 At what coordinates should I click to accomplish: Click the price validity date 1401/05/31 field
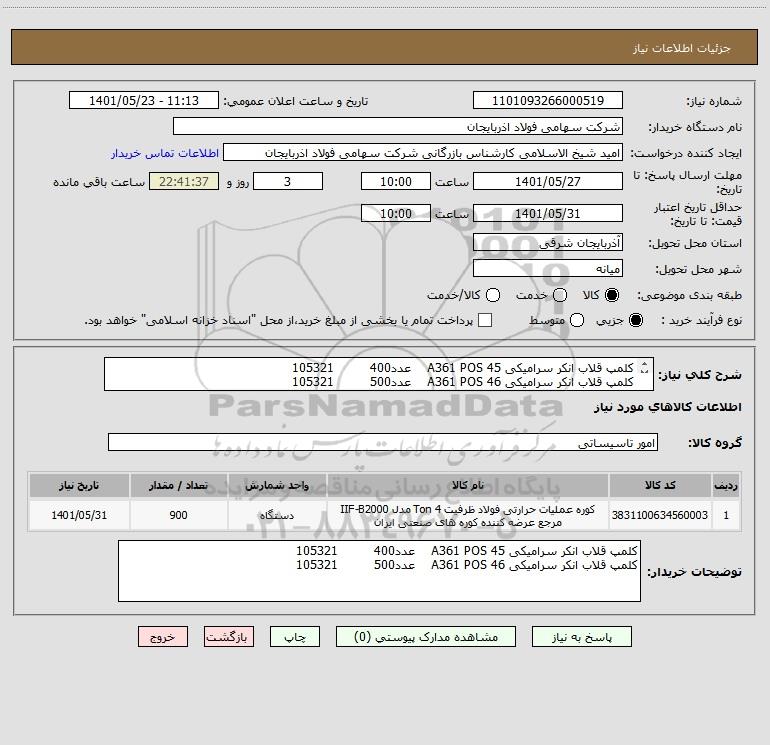(x=548, y=214)
